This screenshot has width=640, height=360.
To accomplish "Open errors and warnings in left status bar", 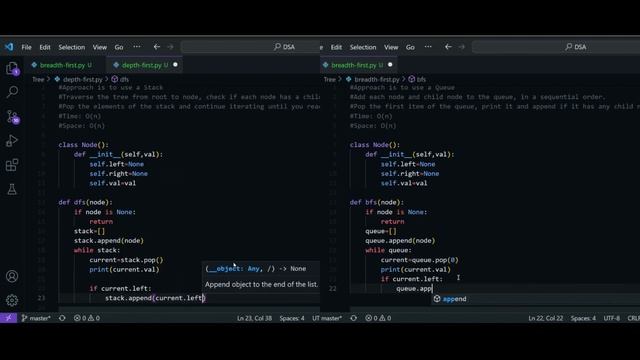I will click(87, 318).
